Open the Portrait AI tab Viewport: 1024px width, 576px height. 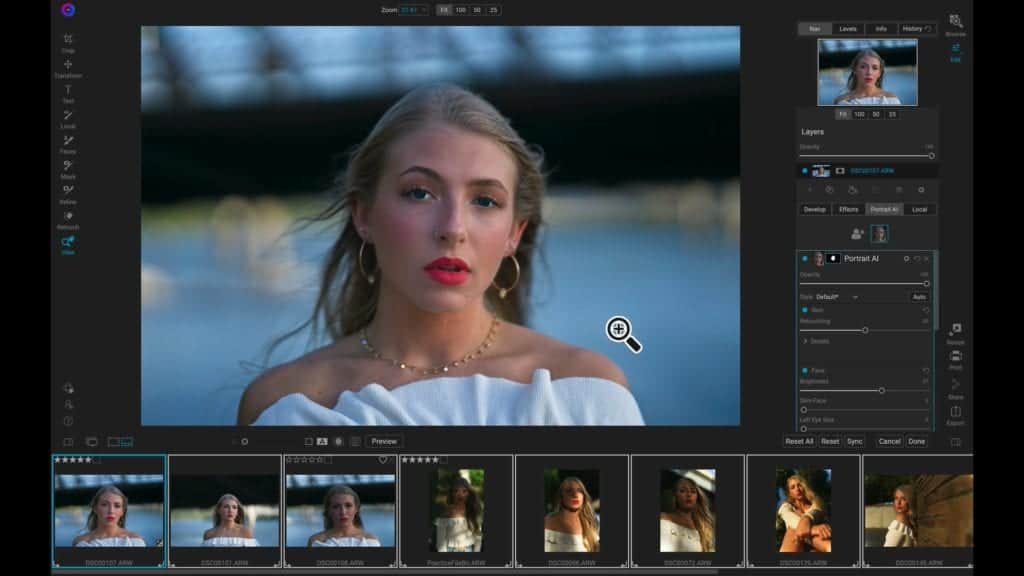point(884,210)
